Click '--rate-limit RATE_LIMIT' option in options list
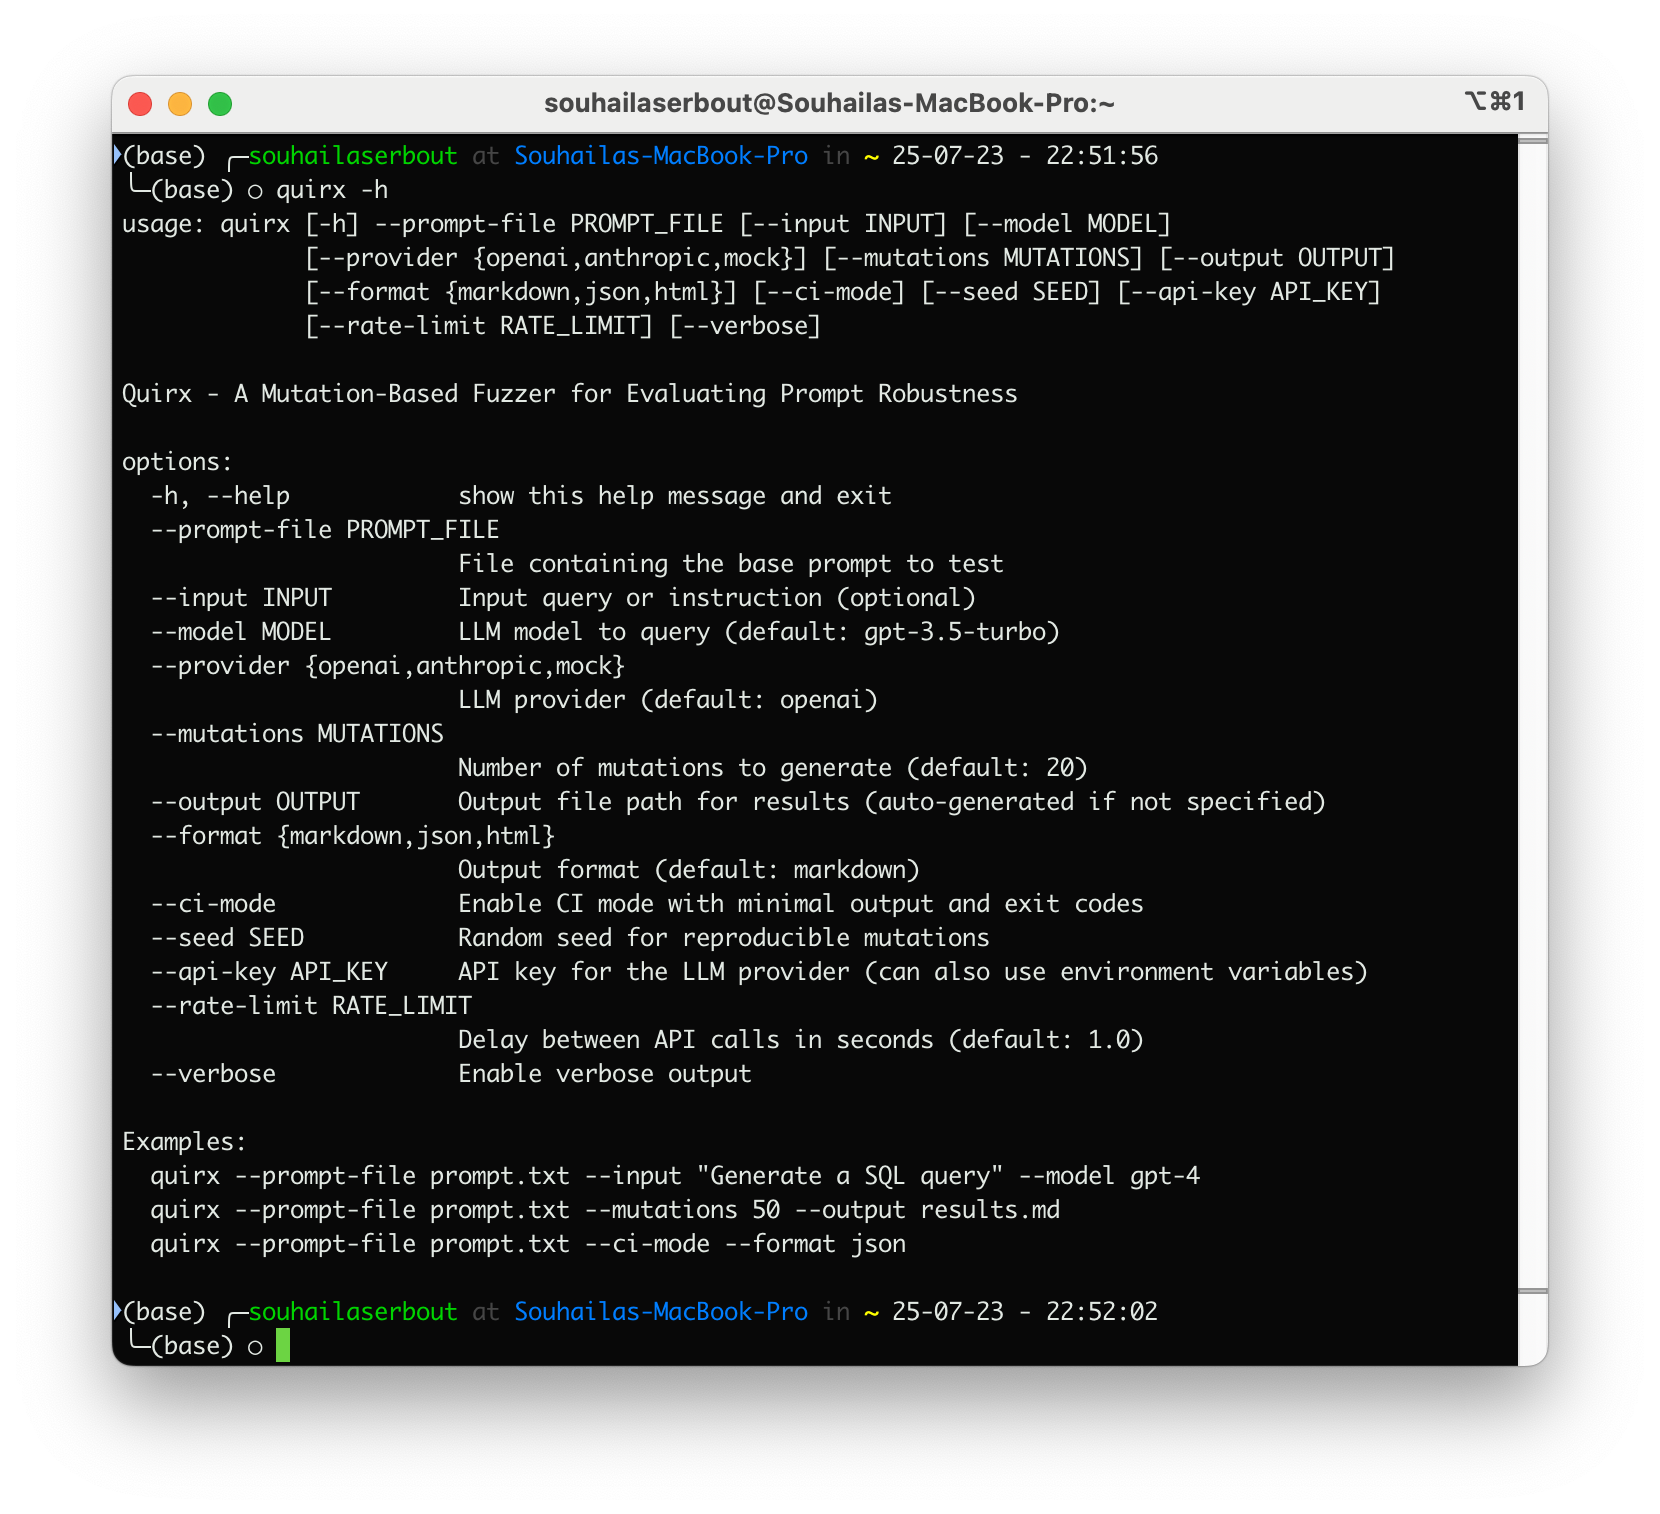Screen dimensions: 1660x1514 [x=311, y=1006]
